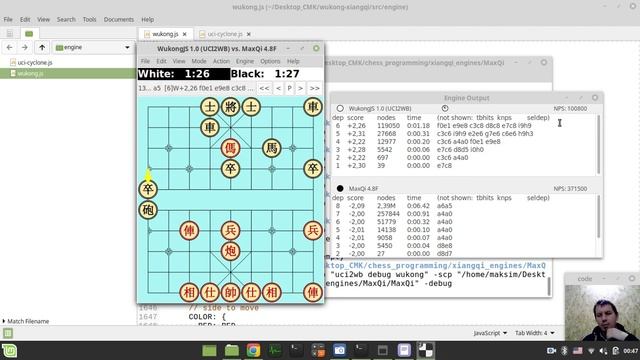Viewport: 640px width, 360px height.
Task: Click the red soldier 兵 on the center file
Action: pos(230,231)
